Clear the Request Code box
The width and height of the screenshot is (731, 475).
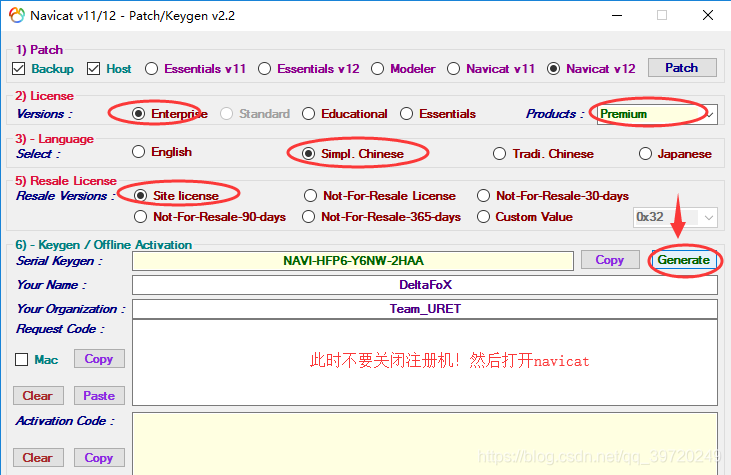(x=38, y=396)
